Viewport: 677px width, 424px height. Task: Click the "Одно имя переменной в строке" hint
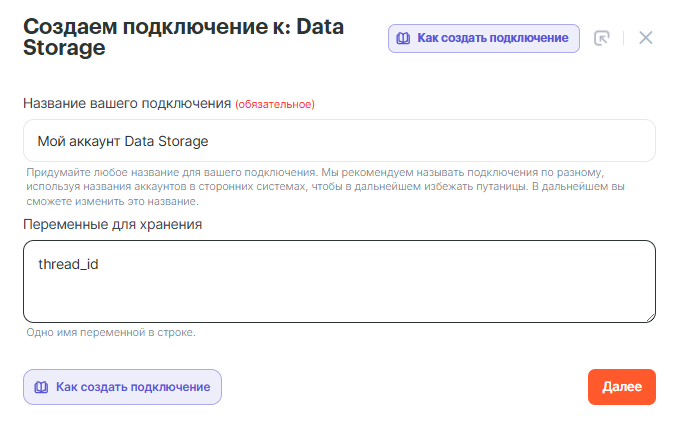click(111, 332)
